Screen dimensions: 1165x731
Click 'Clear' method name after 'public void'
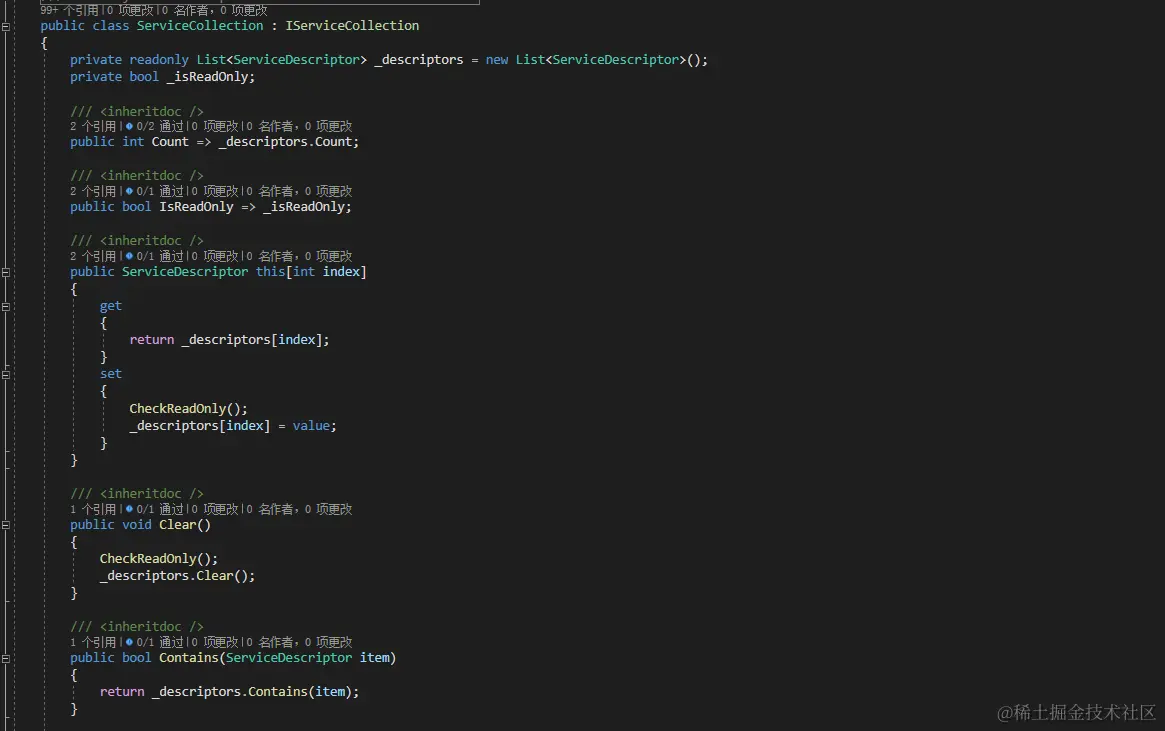coord(178,524)
